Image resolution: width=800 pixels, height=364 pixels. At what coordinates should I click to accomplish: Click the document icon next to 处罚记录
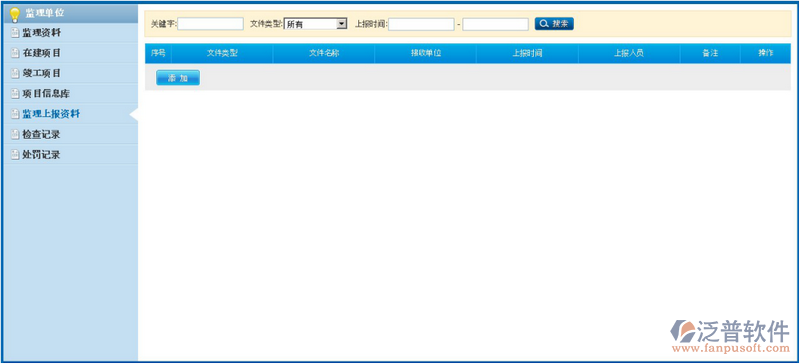click(x=15, y=155)
